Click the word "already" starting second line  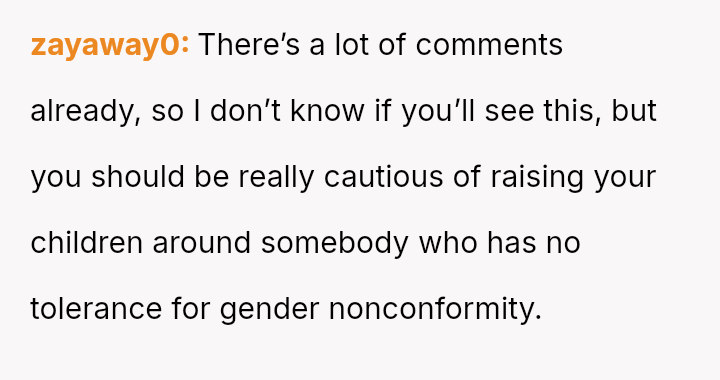coord(85,112)
